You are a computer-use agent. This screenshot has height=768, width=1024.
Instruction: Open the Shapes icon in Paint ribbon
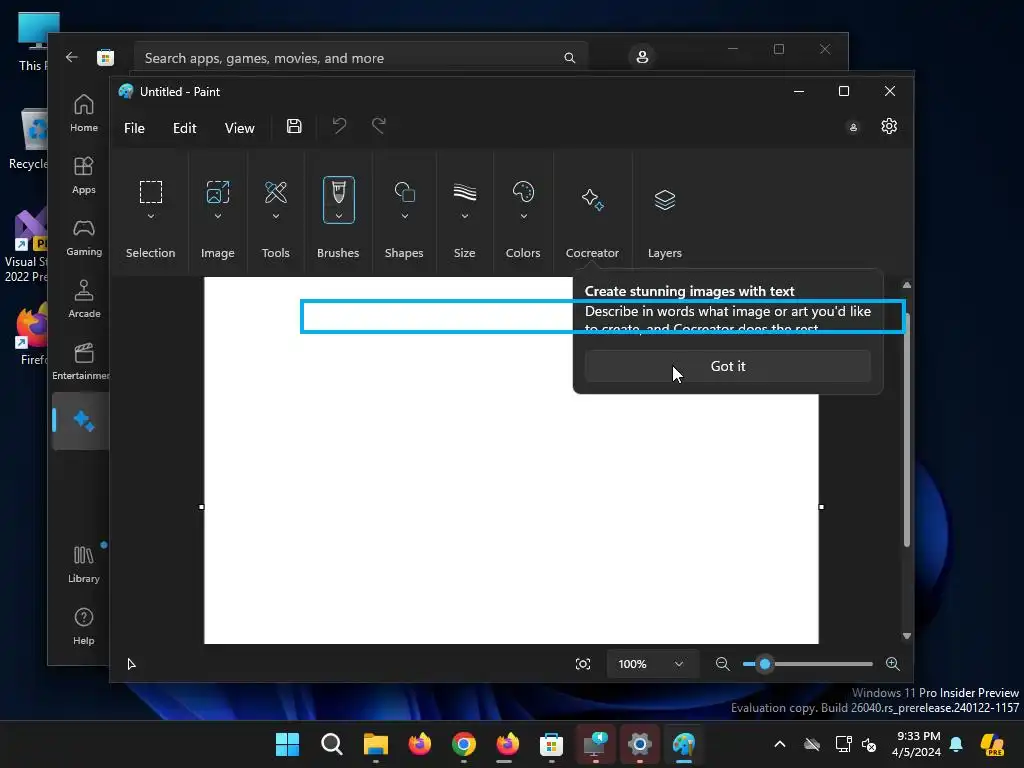(x=404, y=192)
